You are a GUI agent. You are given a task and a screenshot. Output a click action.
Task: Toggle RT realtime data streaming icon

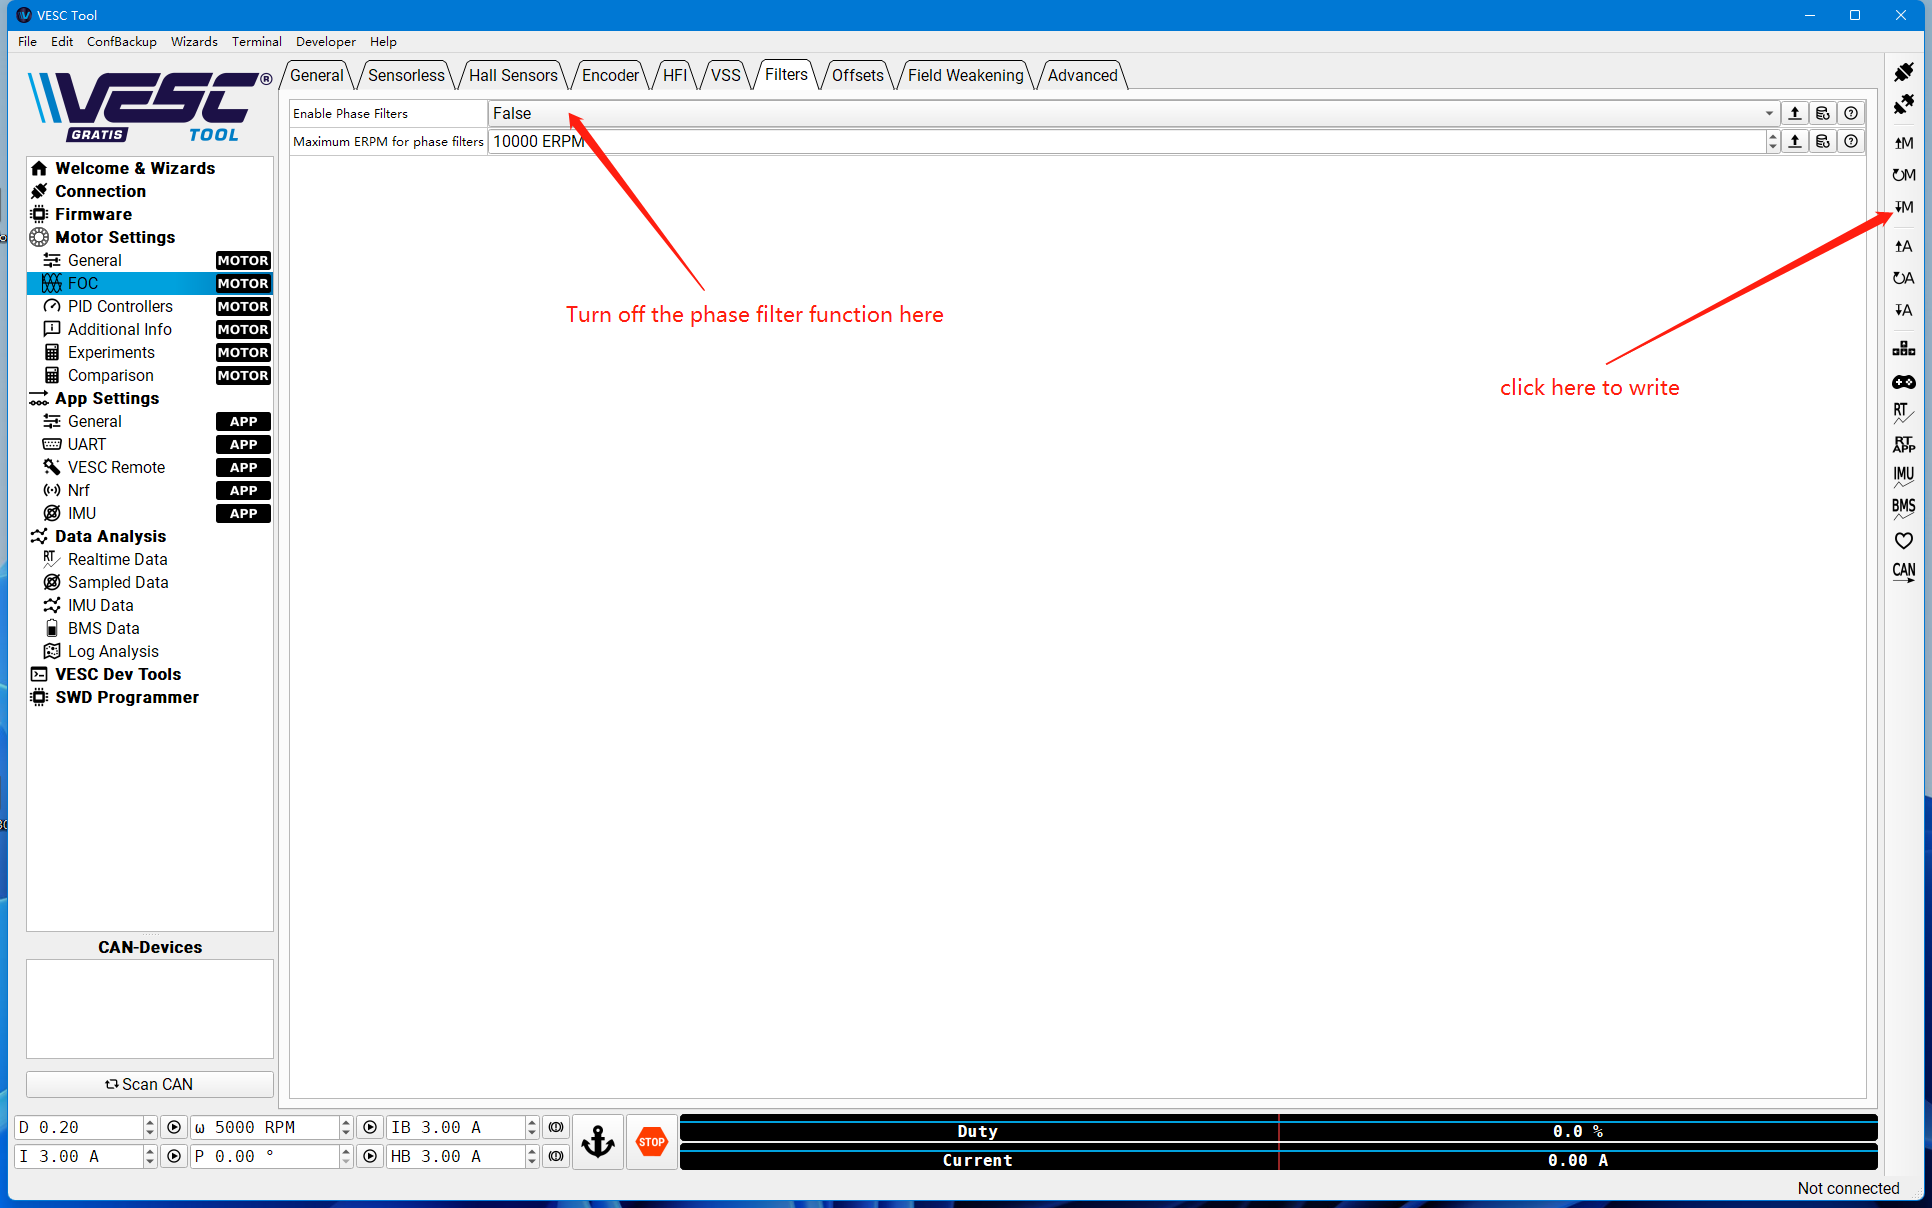[1903, 412]
